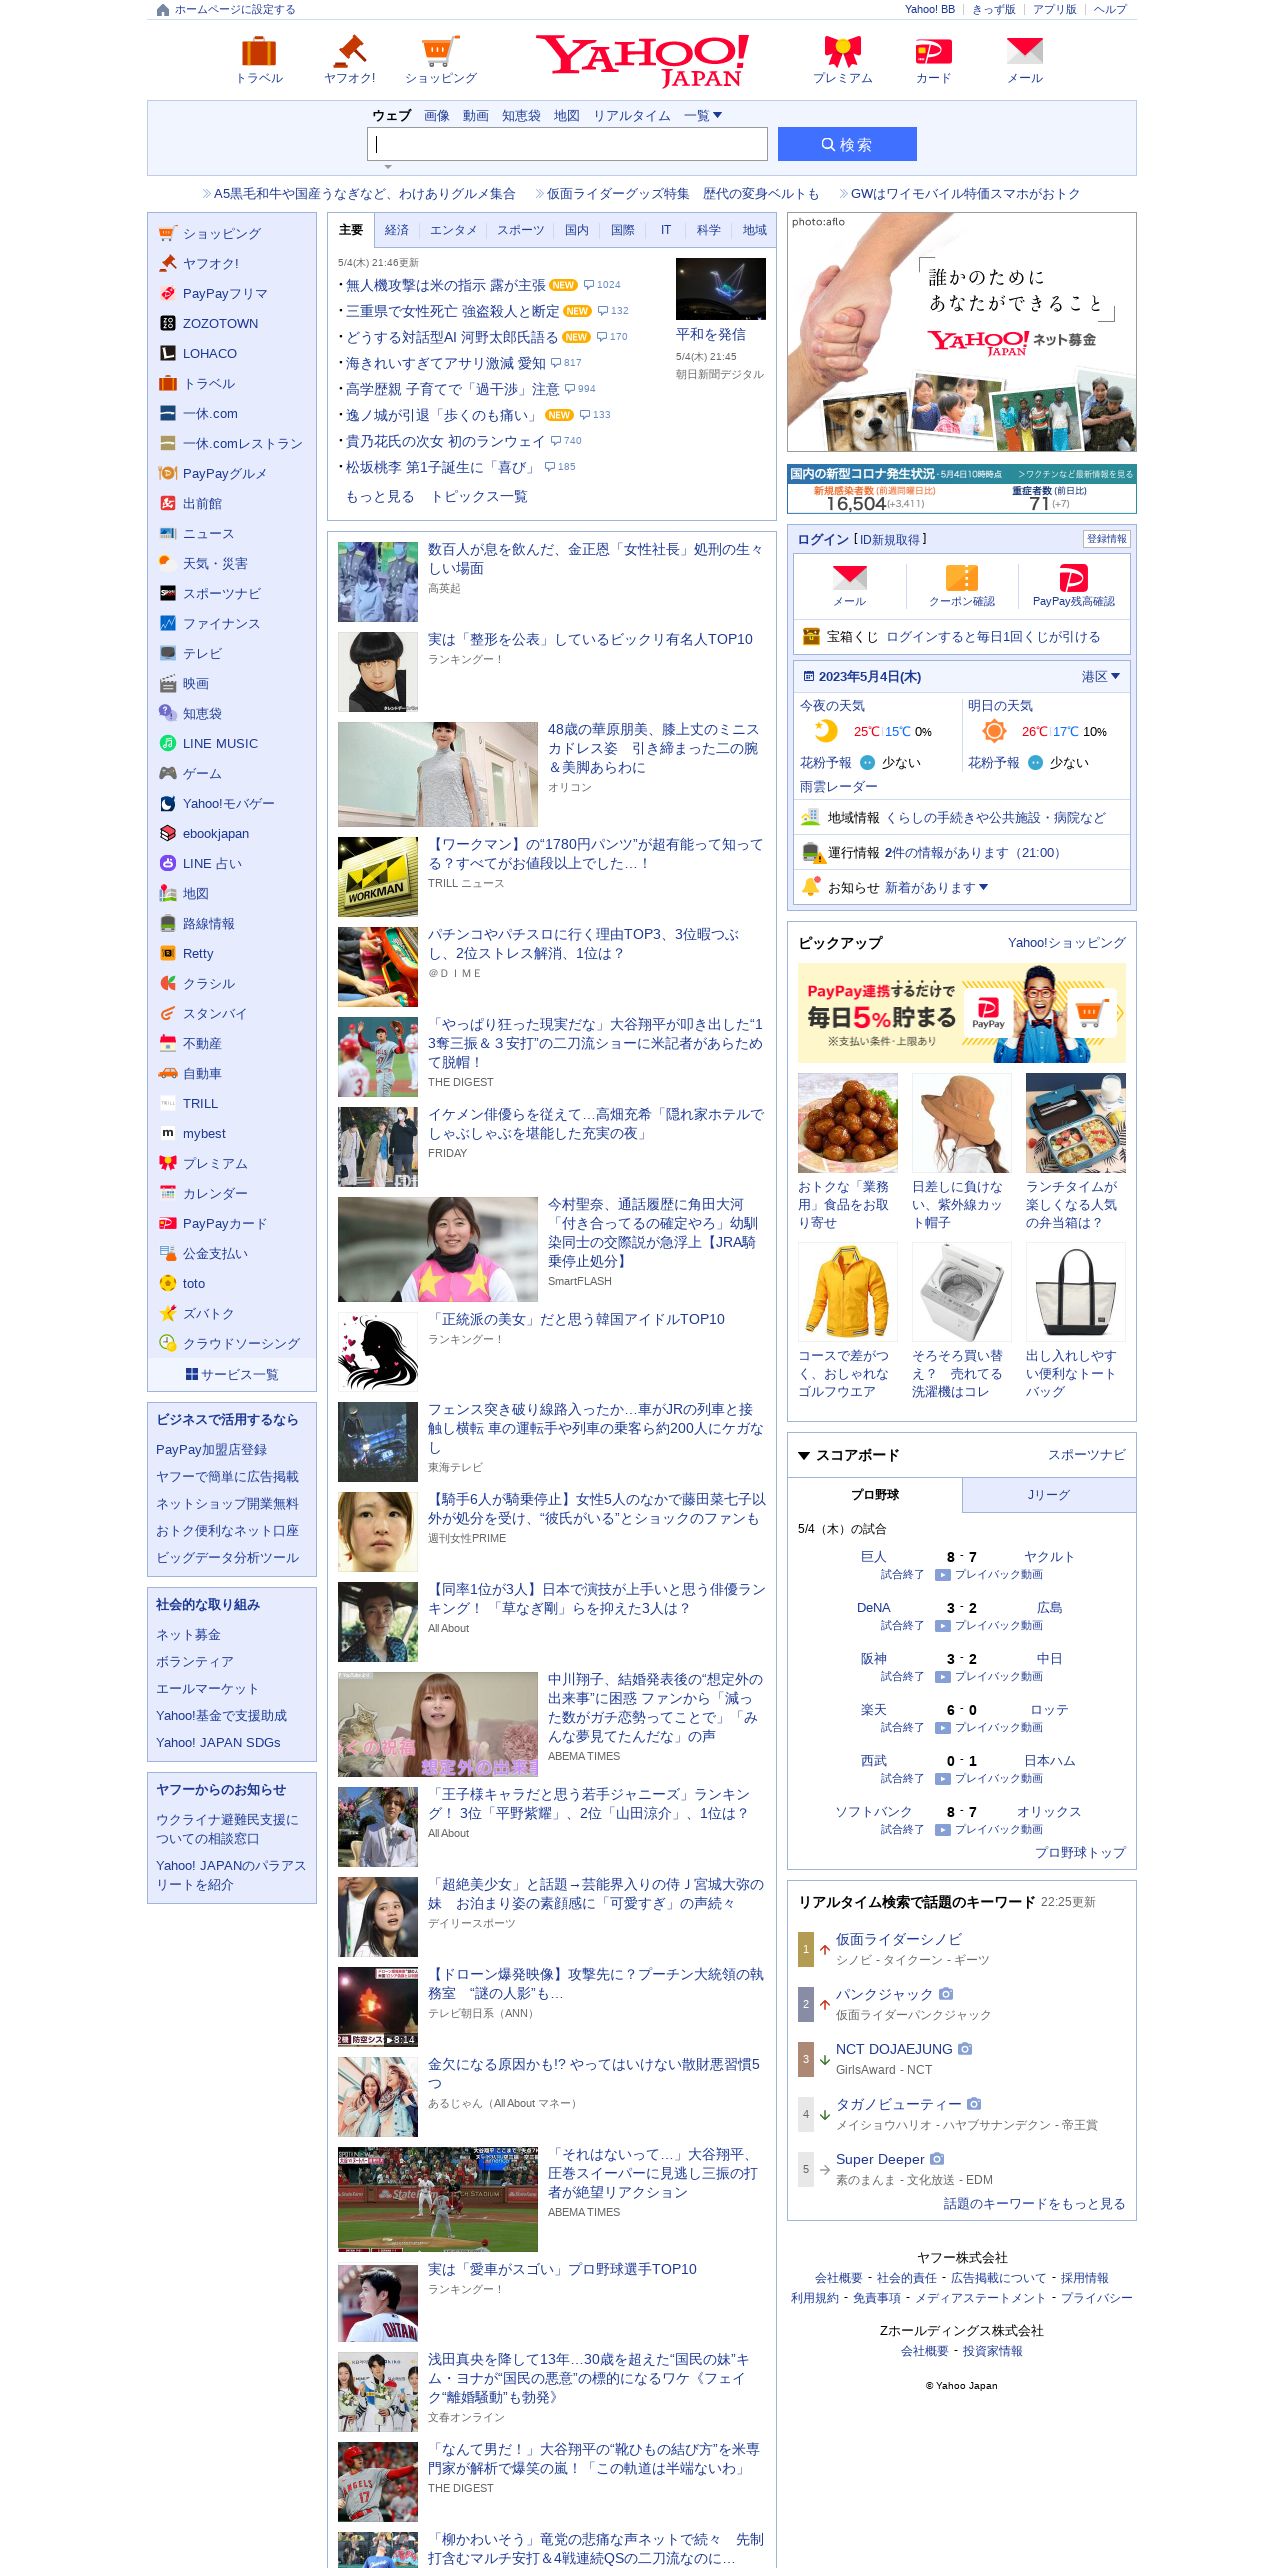
Task: Switch to the 経済 news tab
Action: 397,230
